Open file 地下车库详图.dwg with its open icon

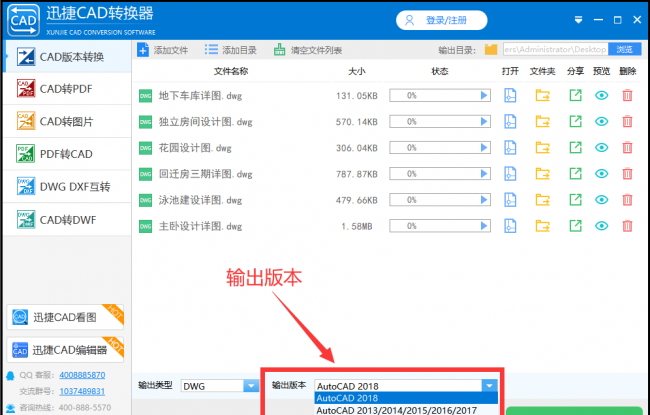pos(510,96)
